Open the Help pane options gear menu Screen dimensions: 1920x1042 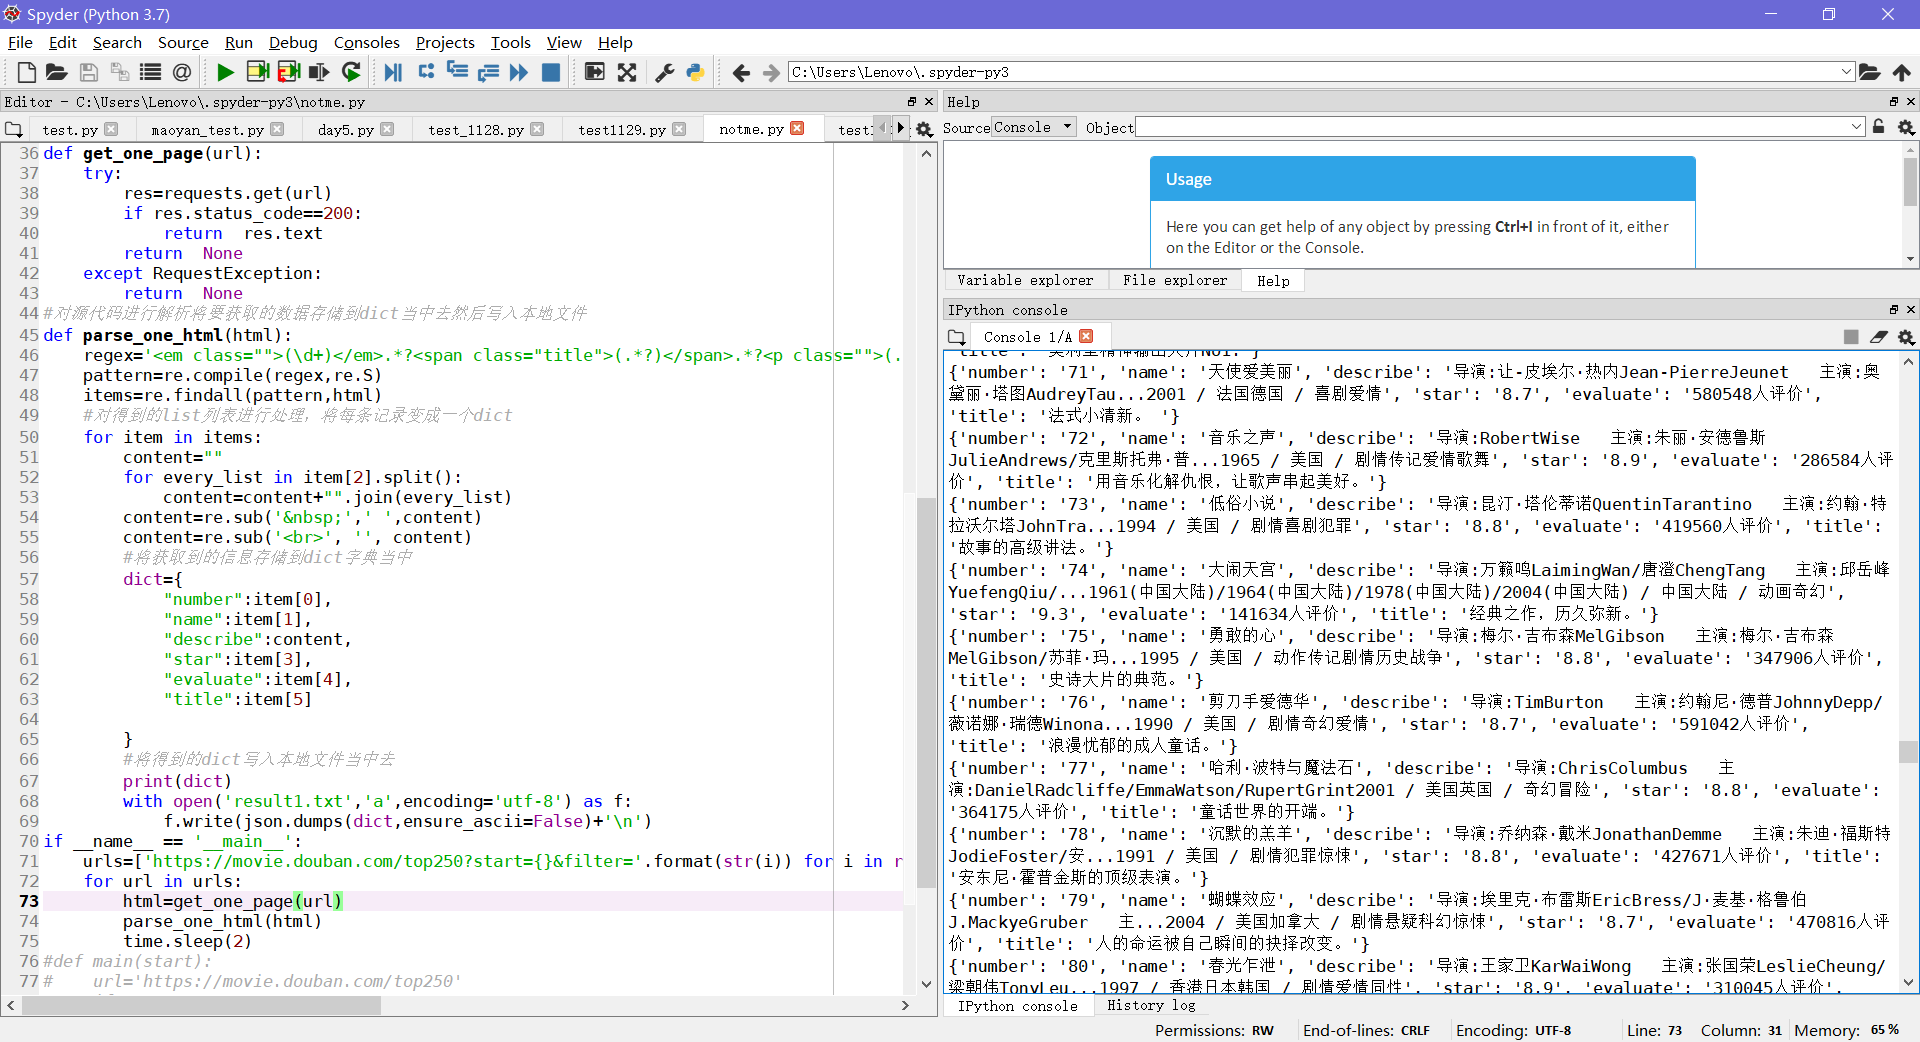pyautogui.click(x=1907, y=127)
